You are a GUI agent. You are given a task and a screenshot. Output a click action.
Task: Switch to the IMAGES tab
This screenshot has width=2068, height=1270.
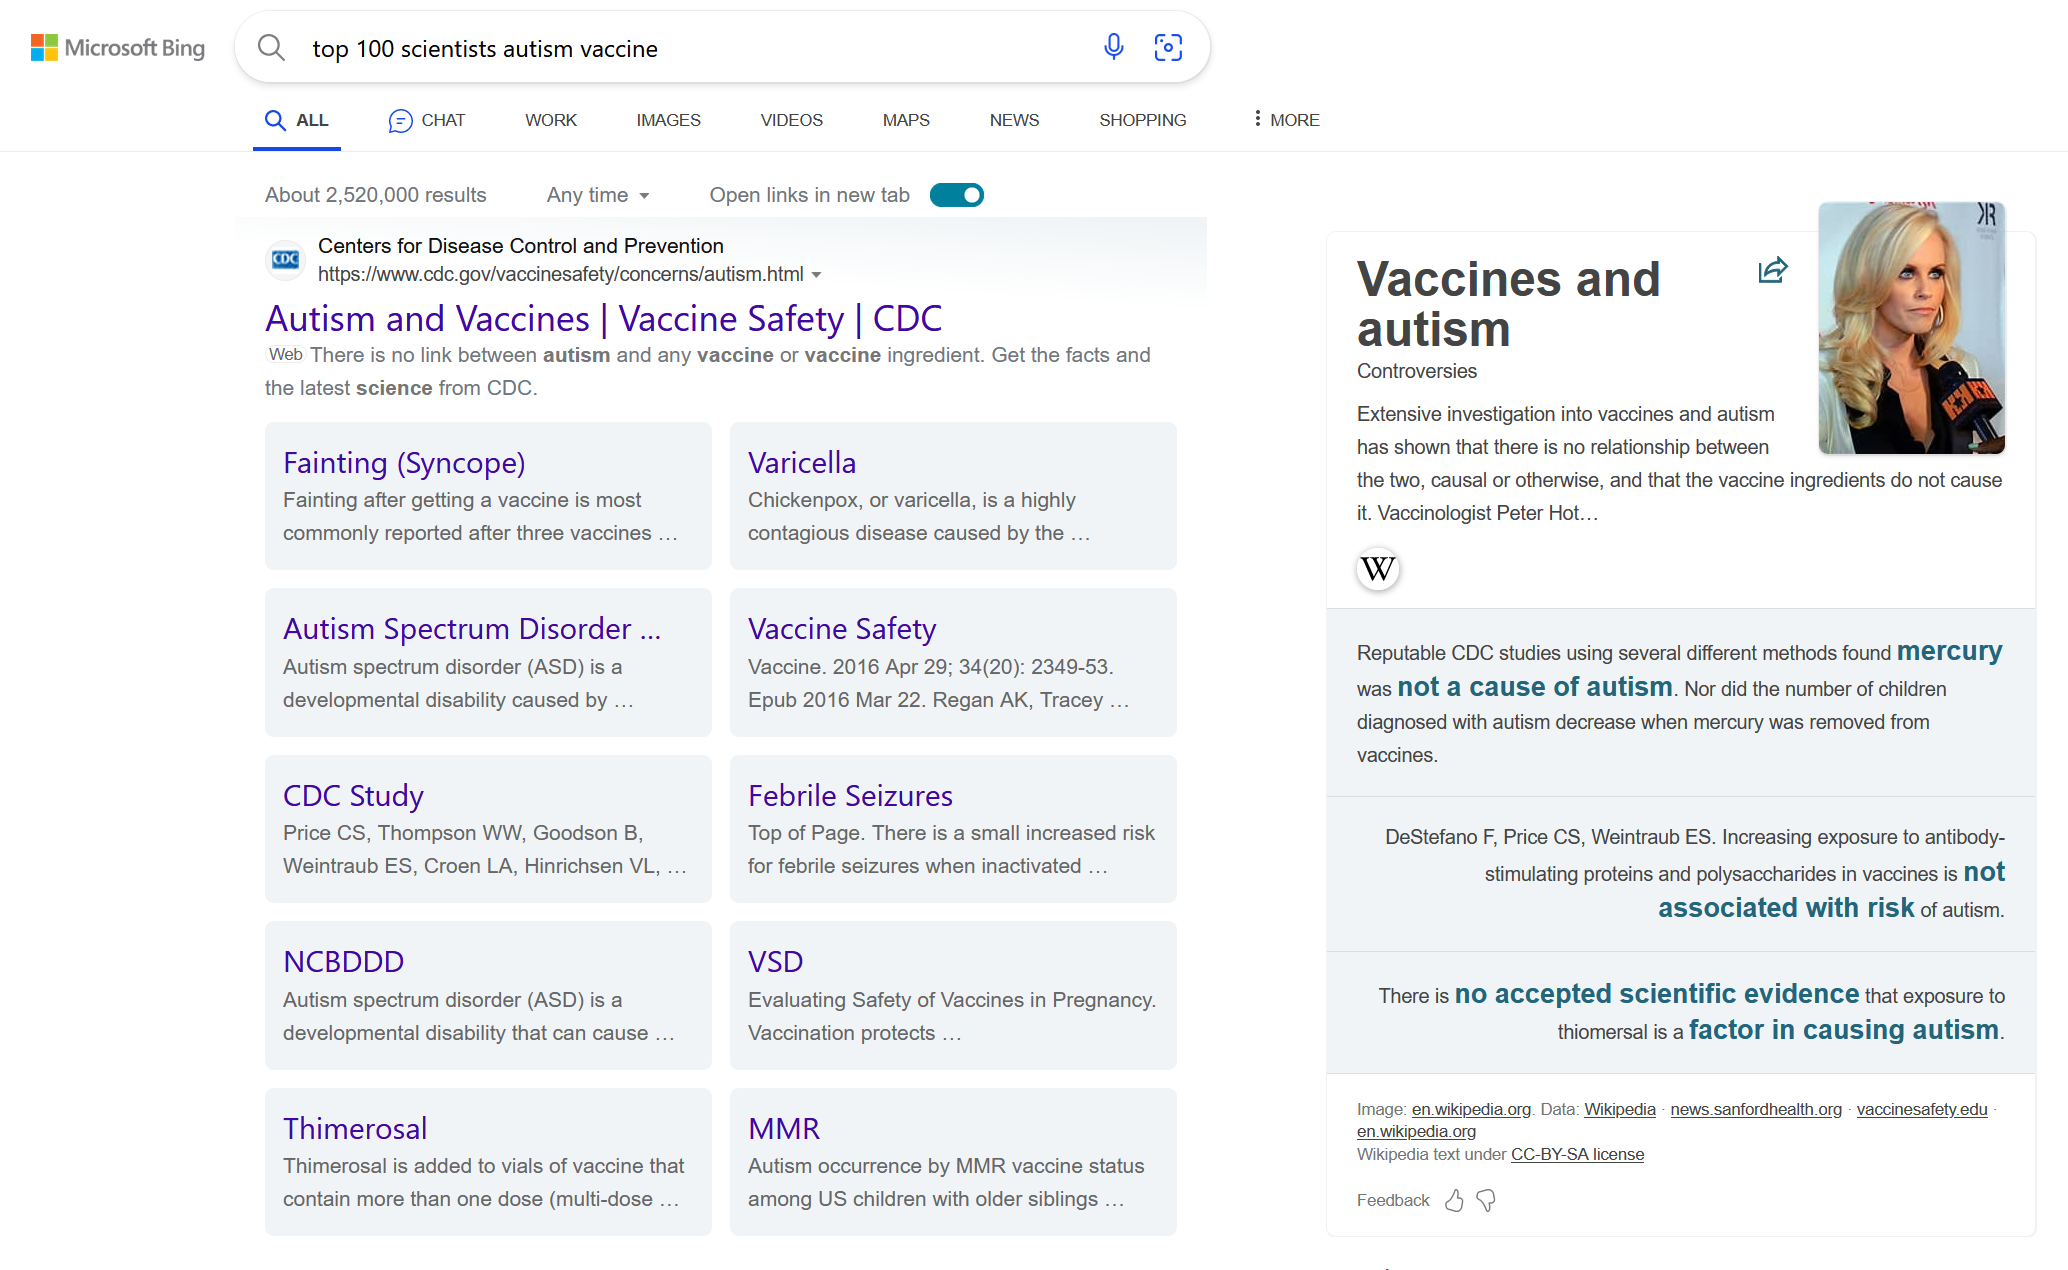coord(668,120)
